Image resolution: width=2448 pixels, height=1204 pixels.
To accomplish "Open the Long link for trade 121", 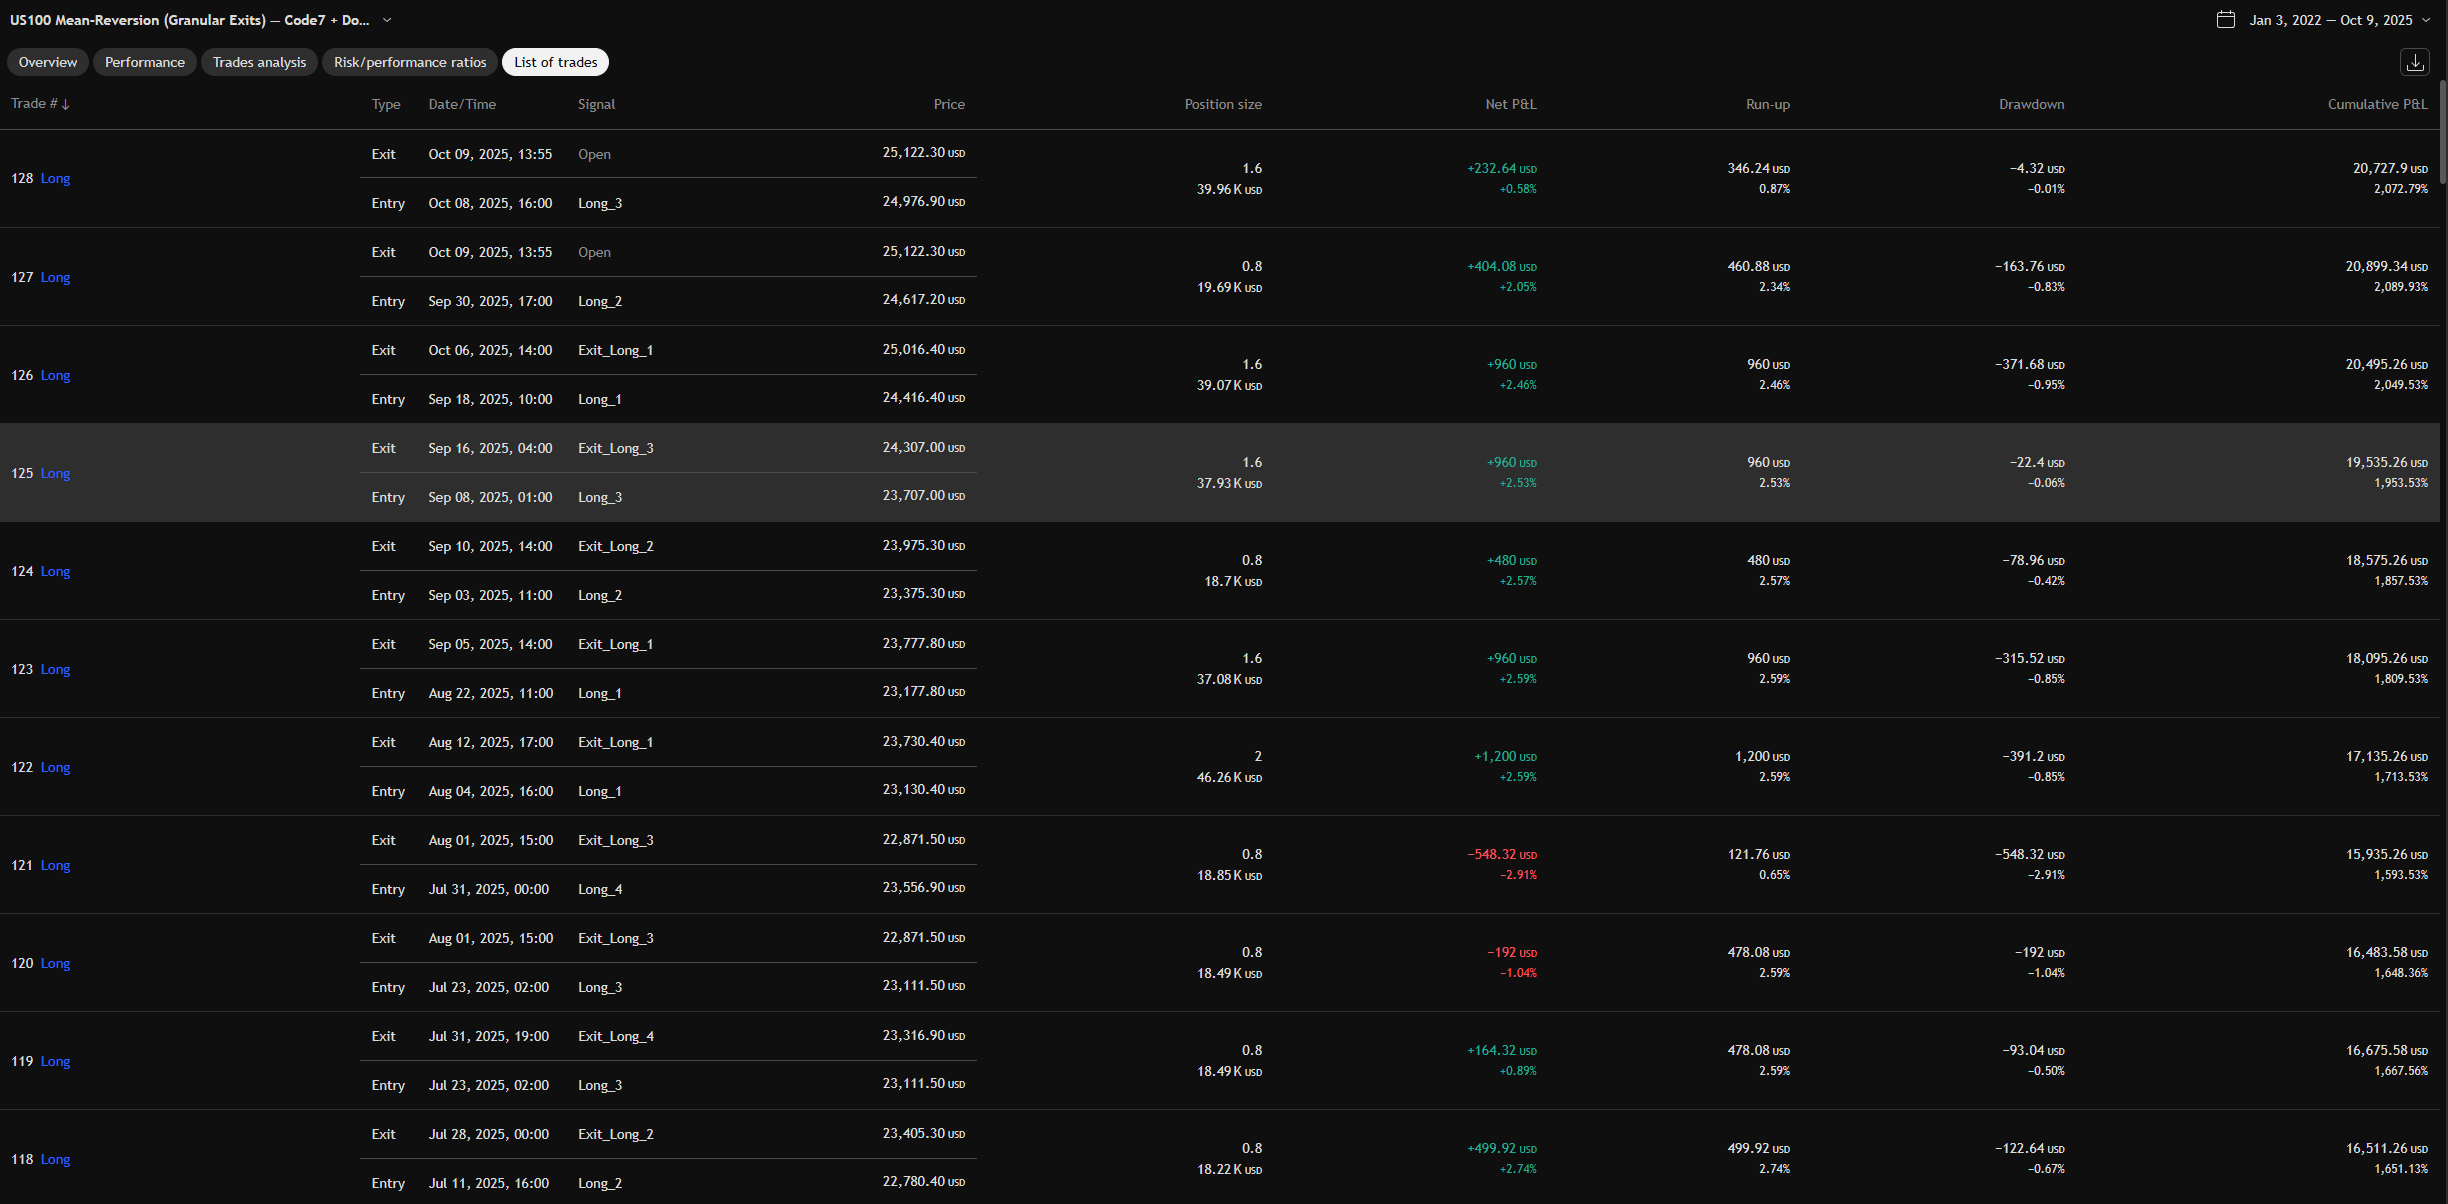I will point(55,865).
